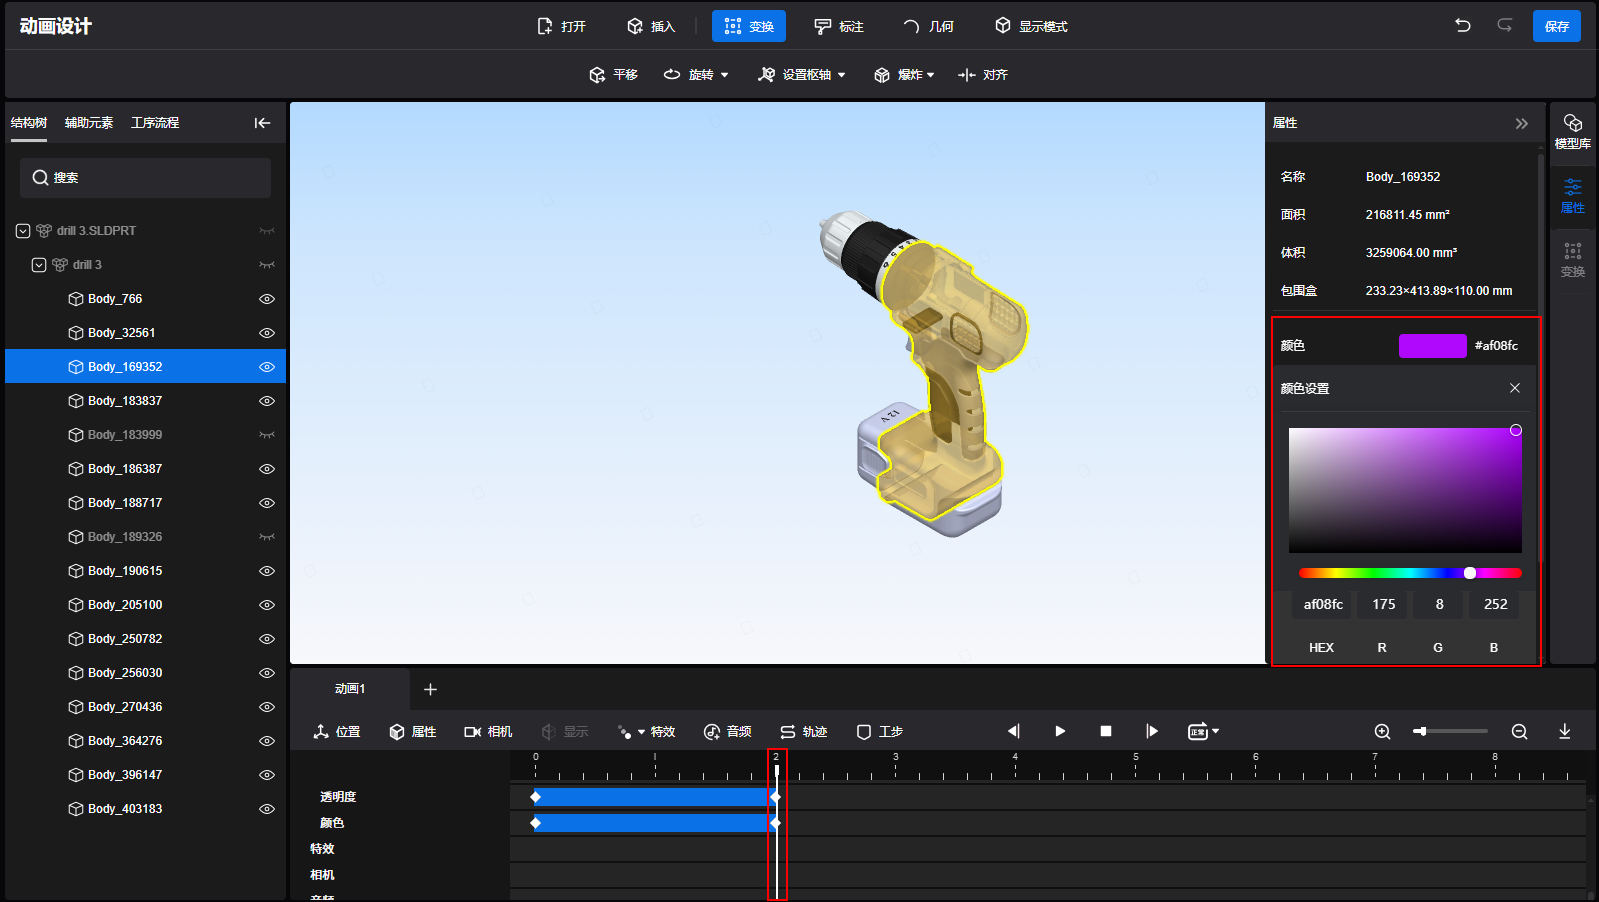The width and height of the screenshot is (1599, 902).
Task: Toggle visibility of Body_403183
Action: click(x=267, y=809)
